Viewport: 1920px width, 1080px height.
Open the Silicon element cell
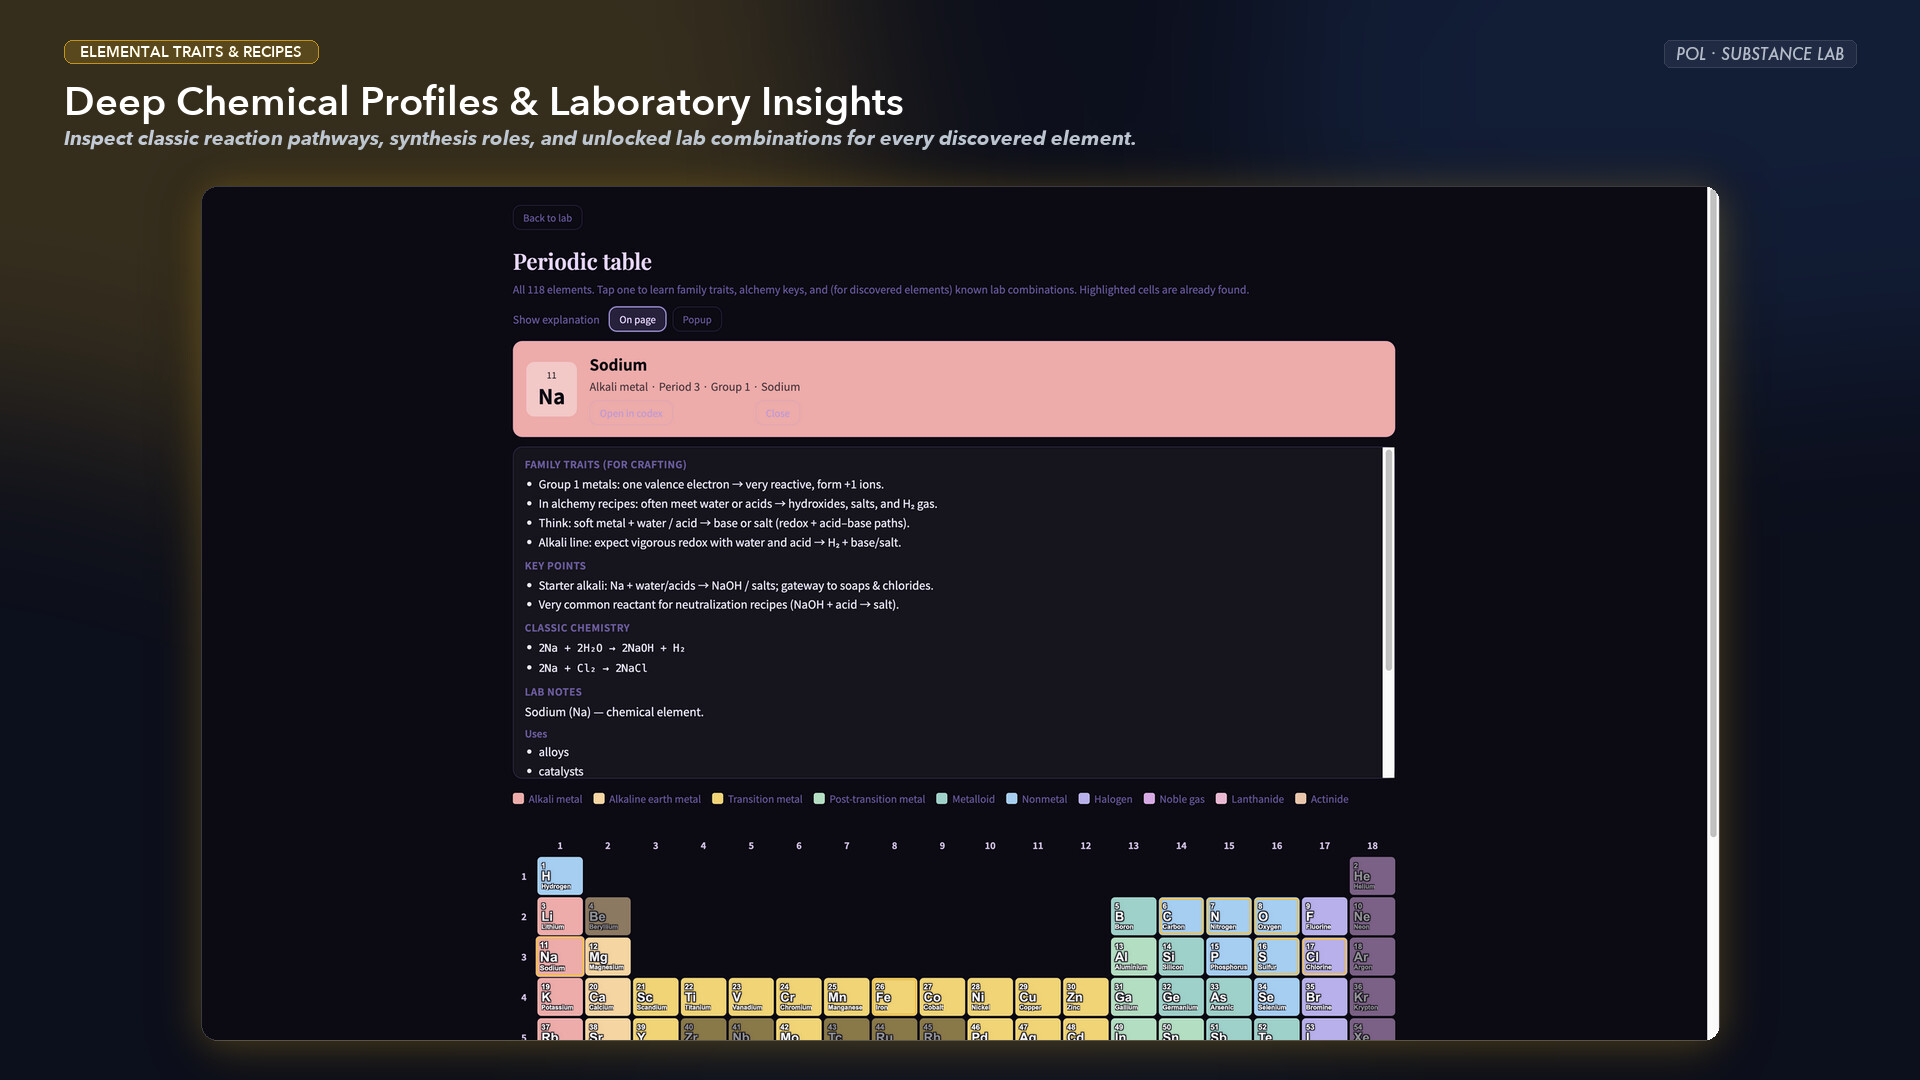[x=1181, y=957]
